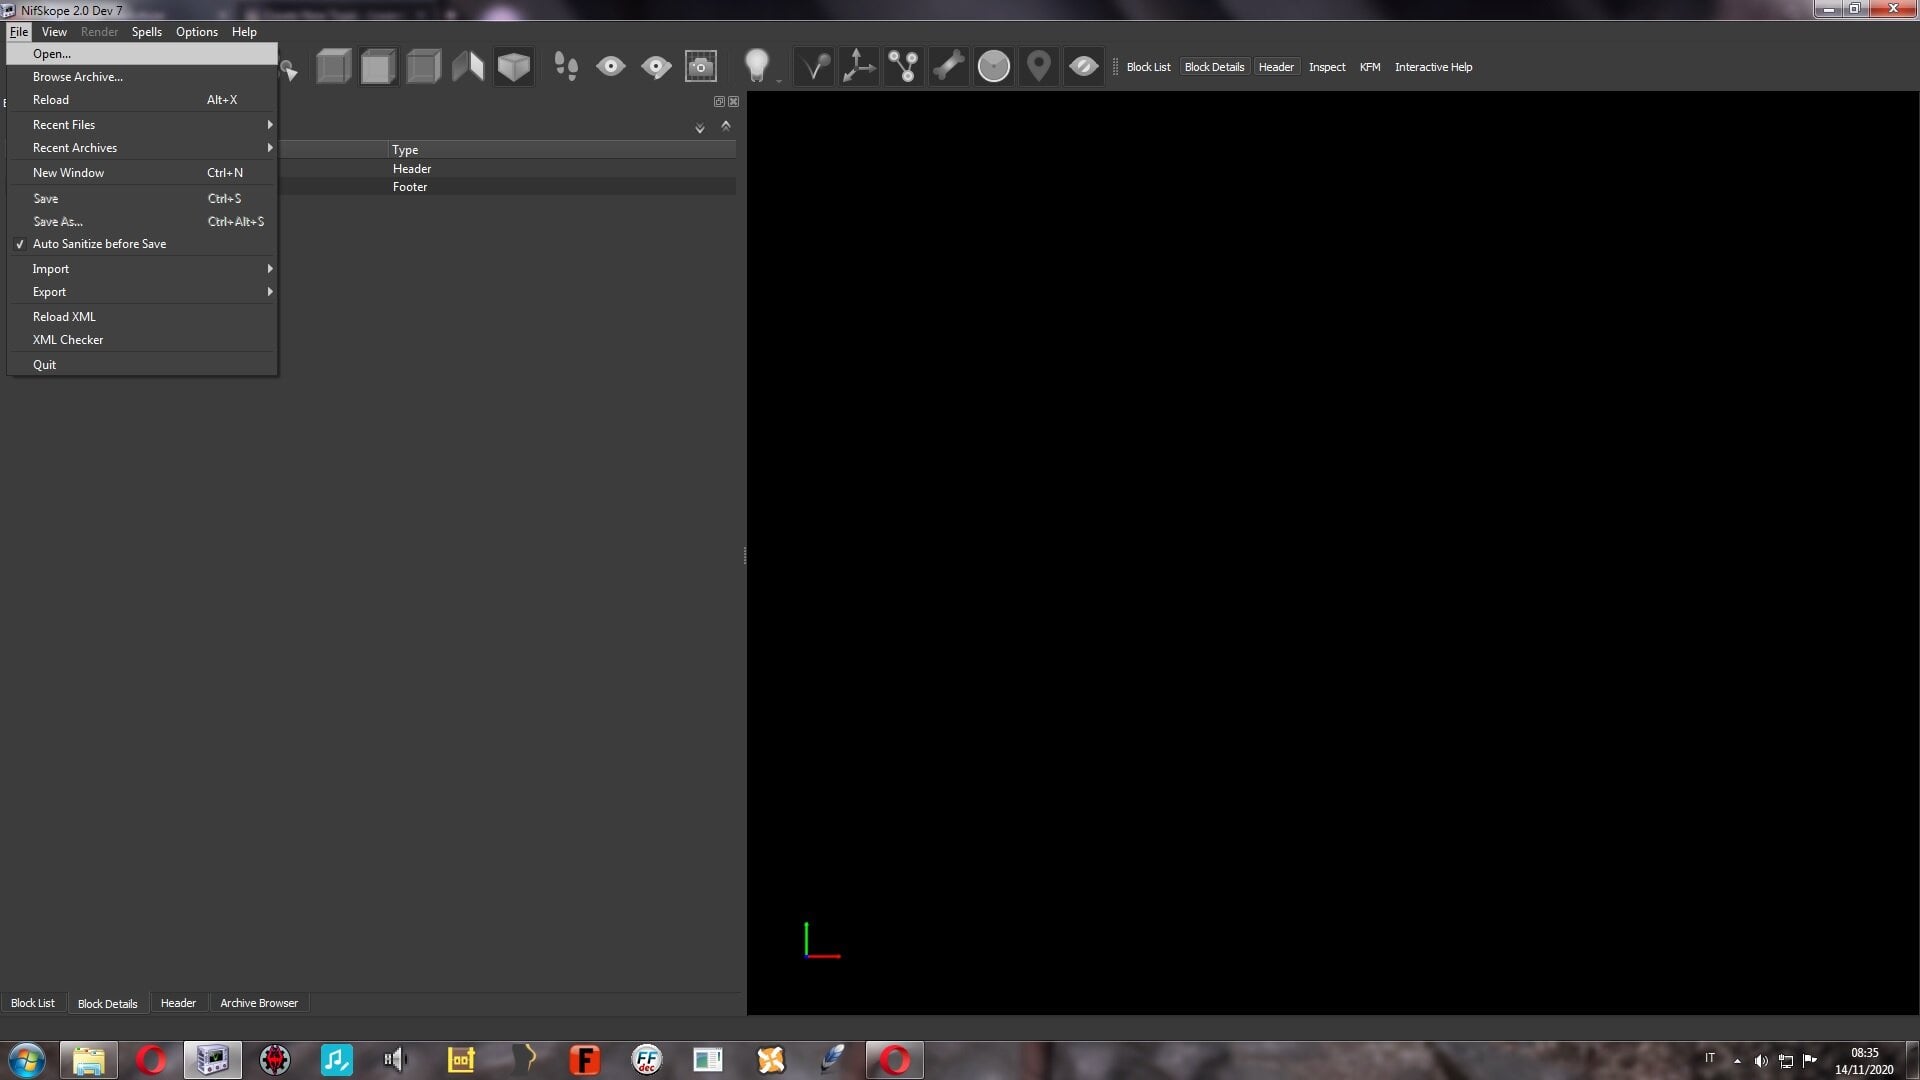Open FFDec from the taskbar

click(647, 1060)
